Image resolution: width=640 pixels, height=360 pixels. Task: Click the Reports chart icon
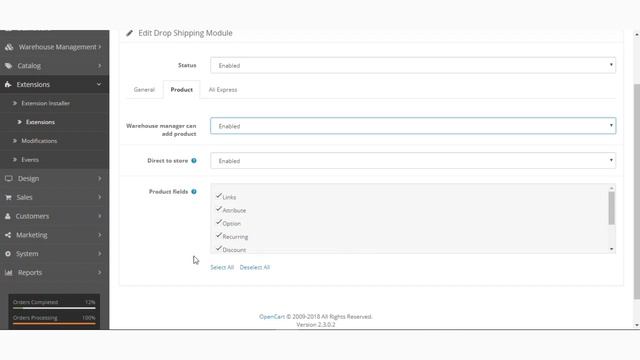[9, 272]
